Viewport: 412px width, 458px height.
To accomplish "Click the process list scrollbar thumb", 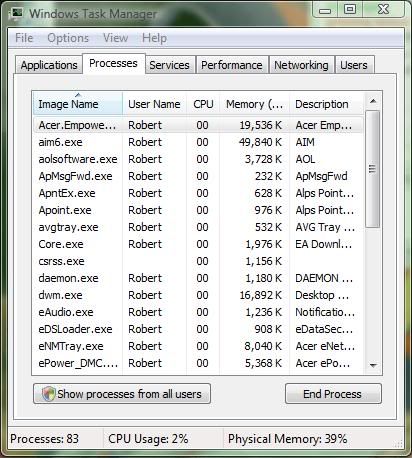I will (373, 169).
